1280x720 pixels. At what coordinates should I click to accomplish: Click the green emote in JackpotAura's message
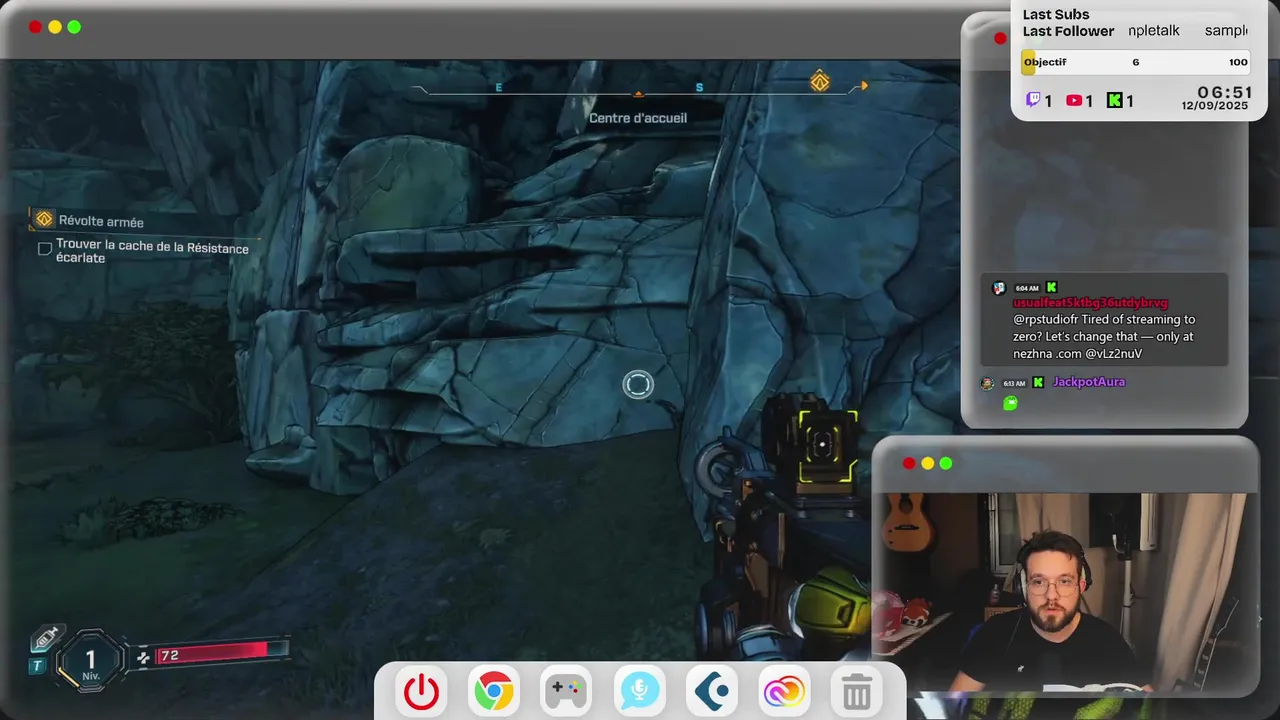[1010, 403]
